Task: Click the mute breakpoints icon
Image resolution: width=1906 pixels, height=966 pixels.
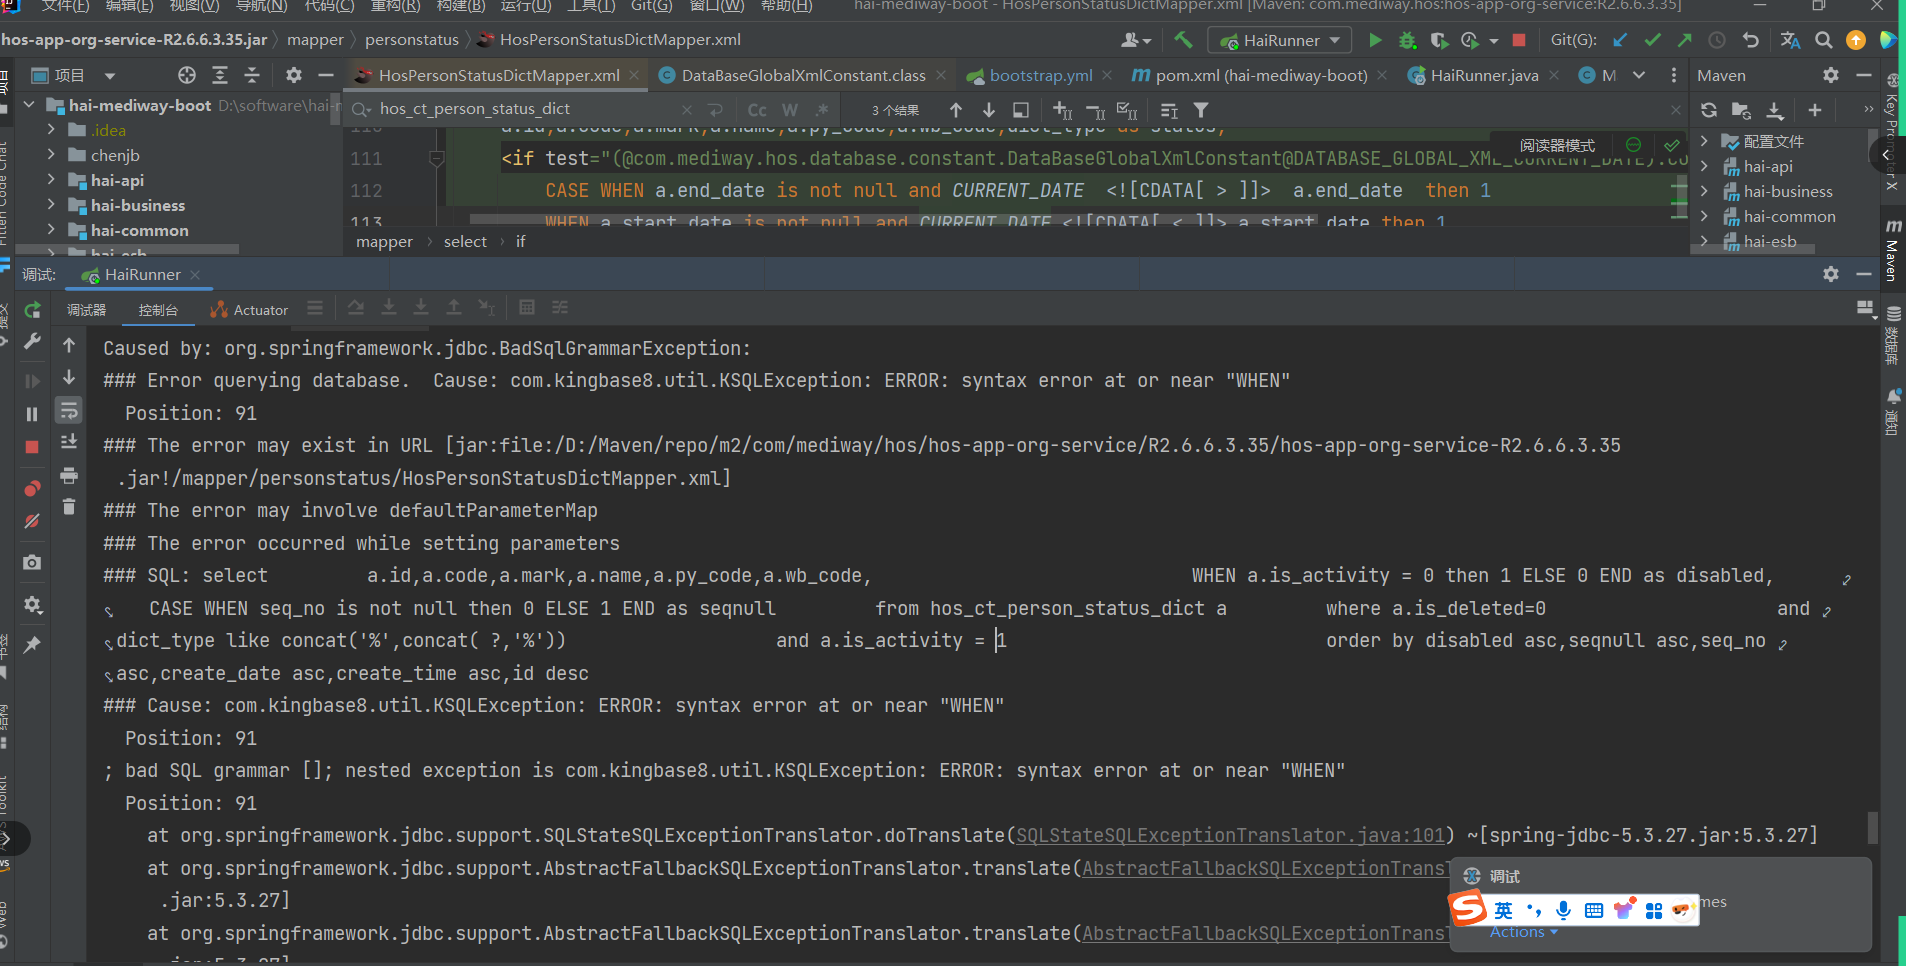Action: coord(32,521)
